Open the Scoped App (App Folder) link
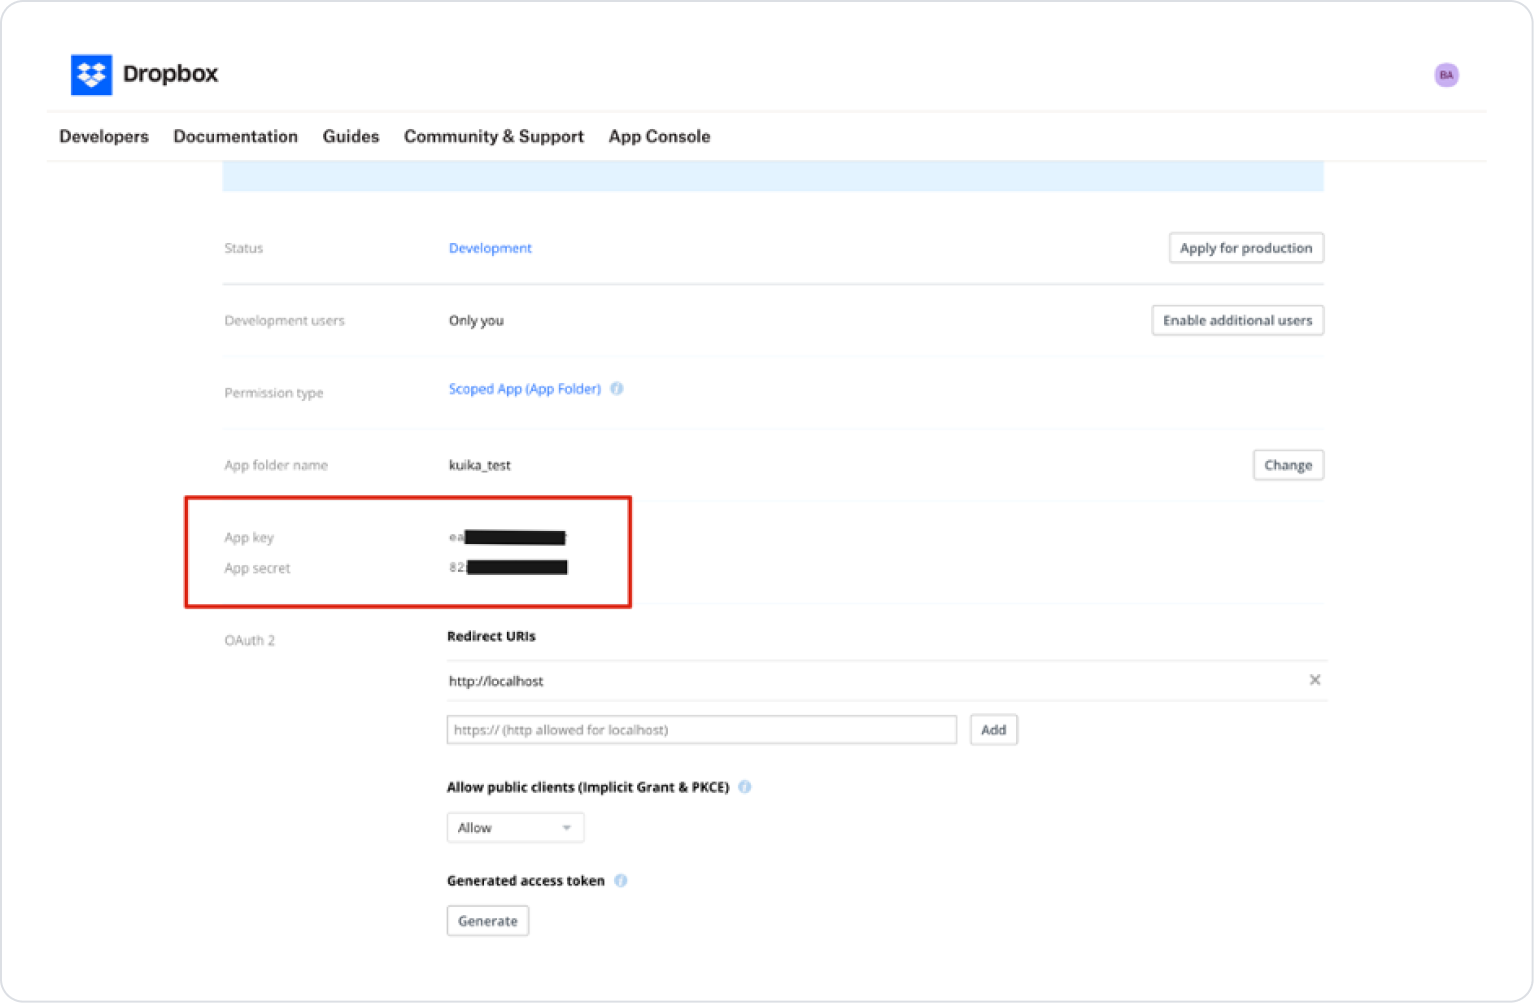 coord(525,389)
